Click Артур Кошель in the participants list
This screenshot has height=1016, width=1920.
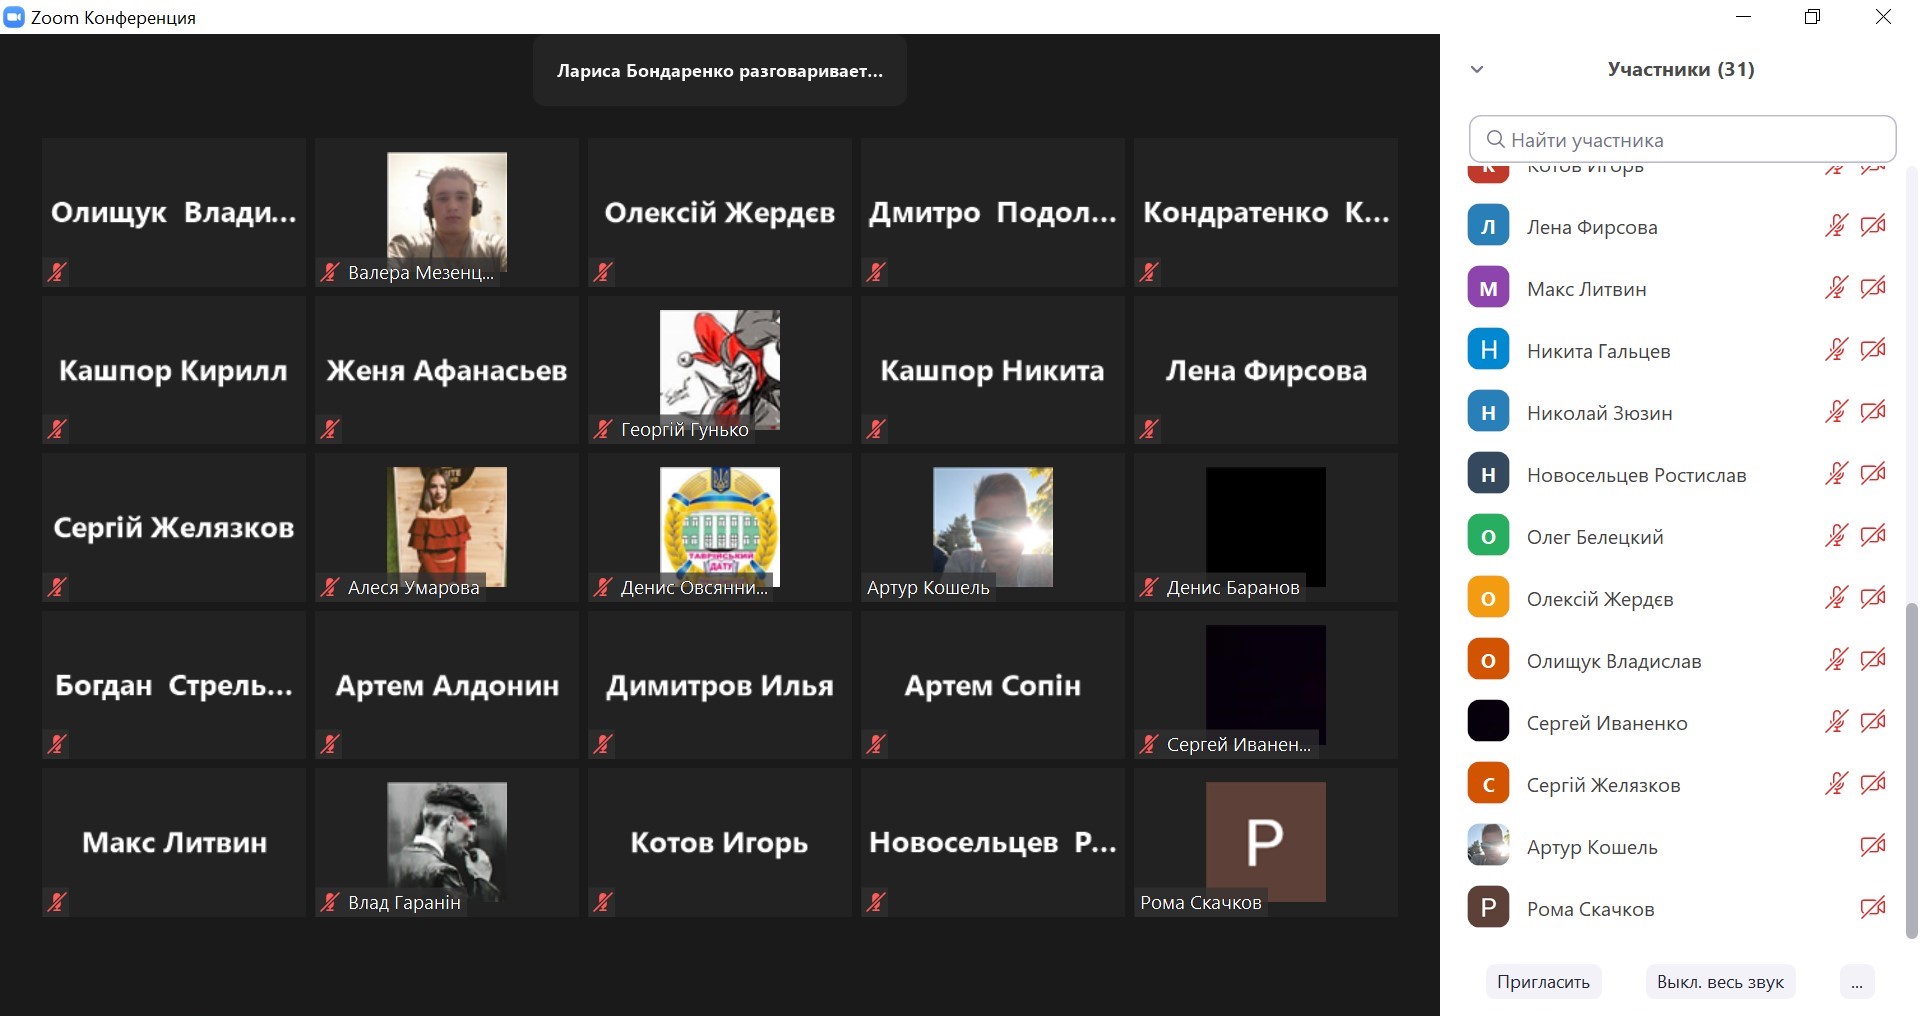click(1592, 847)
